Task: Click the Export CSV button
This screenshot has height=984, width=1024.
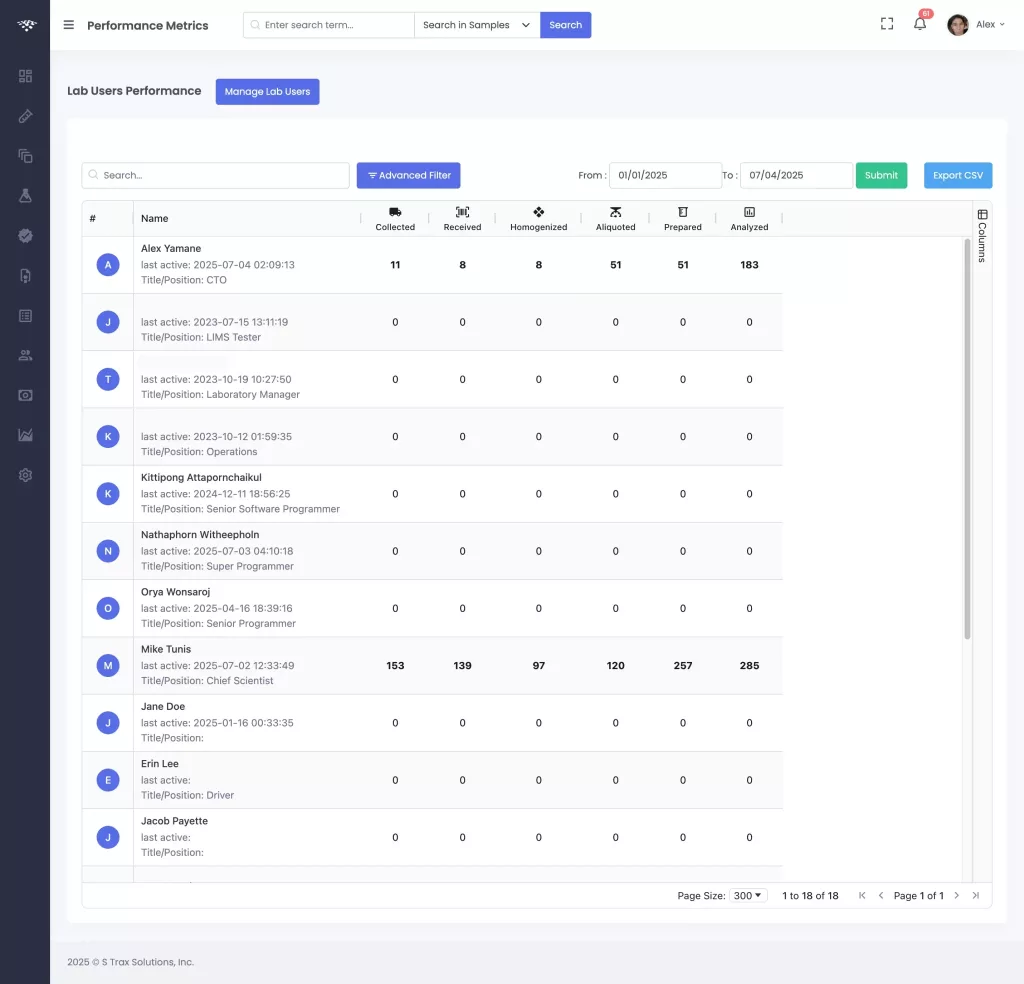Action: tap(957, 175)
